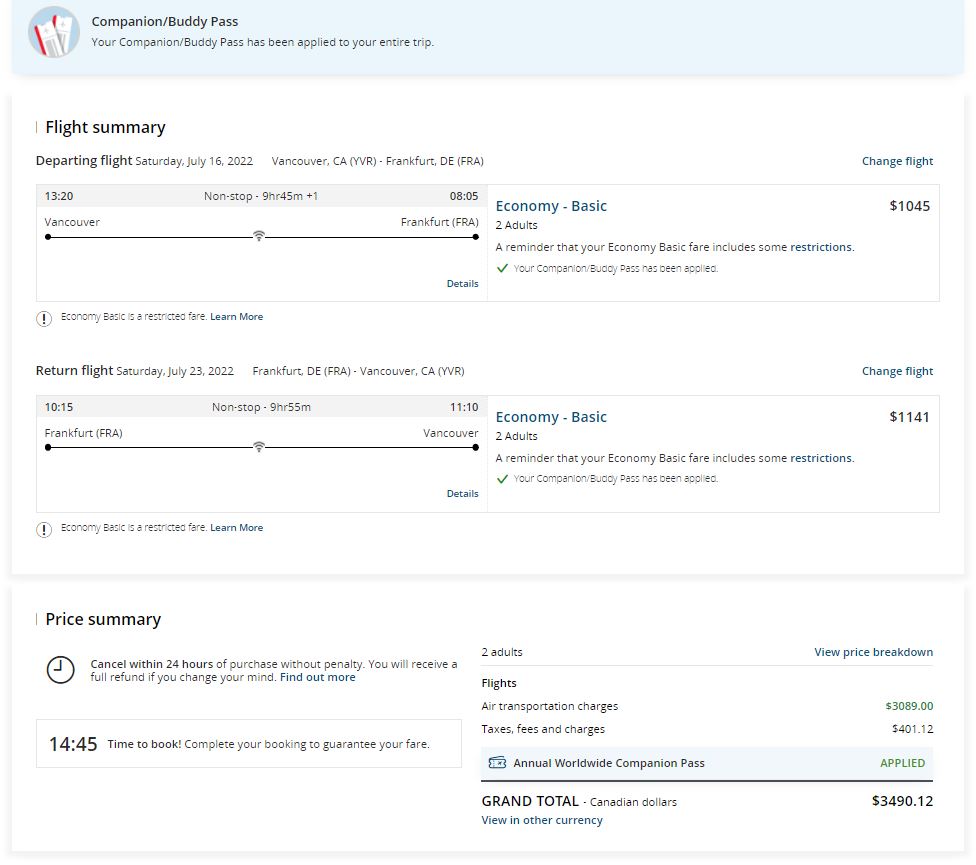Click the Wi-Fi icon on return flight

pyautogui.click(x=259, y=447)
